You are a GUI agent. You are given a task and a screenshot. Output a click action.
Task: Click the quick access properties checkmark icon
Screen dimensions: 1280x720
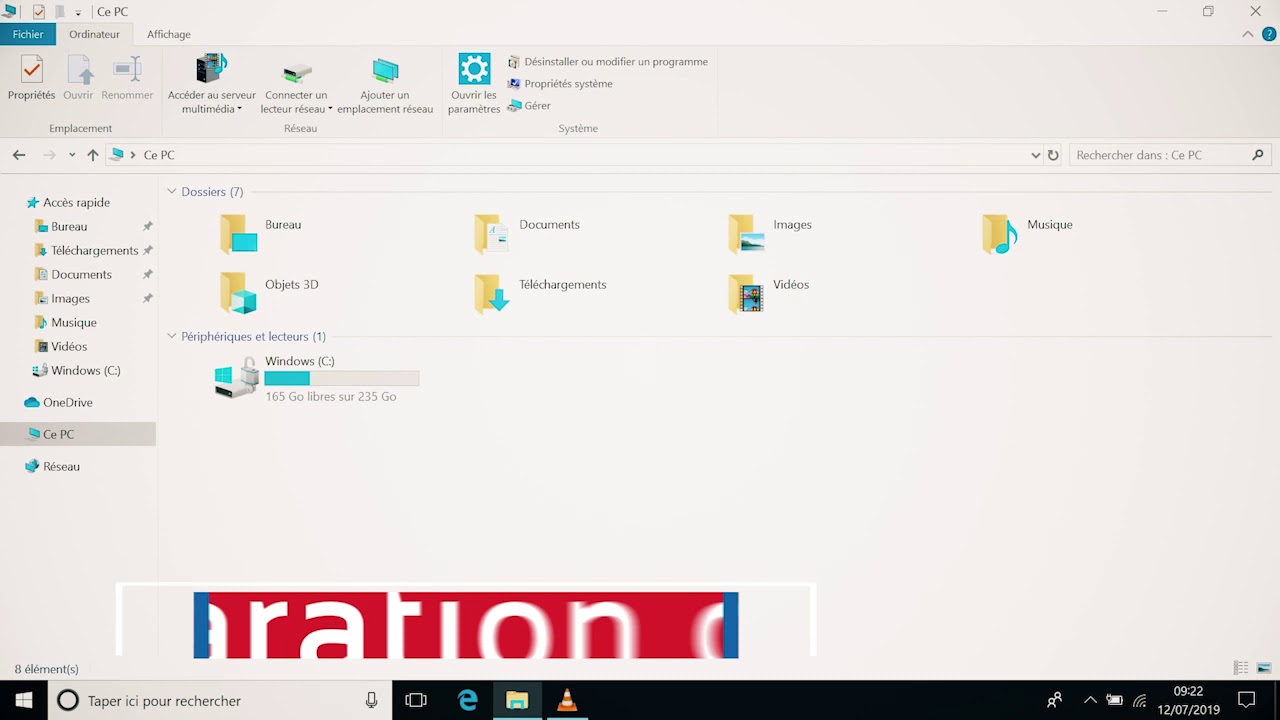(x=39, y=12)
